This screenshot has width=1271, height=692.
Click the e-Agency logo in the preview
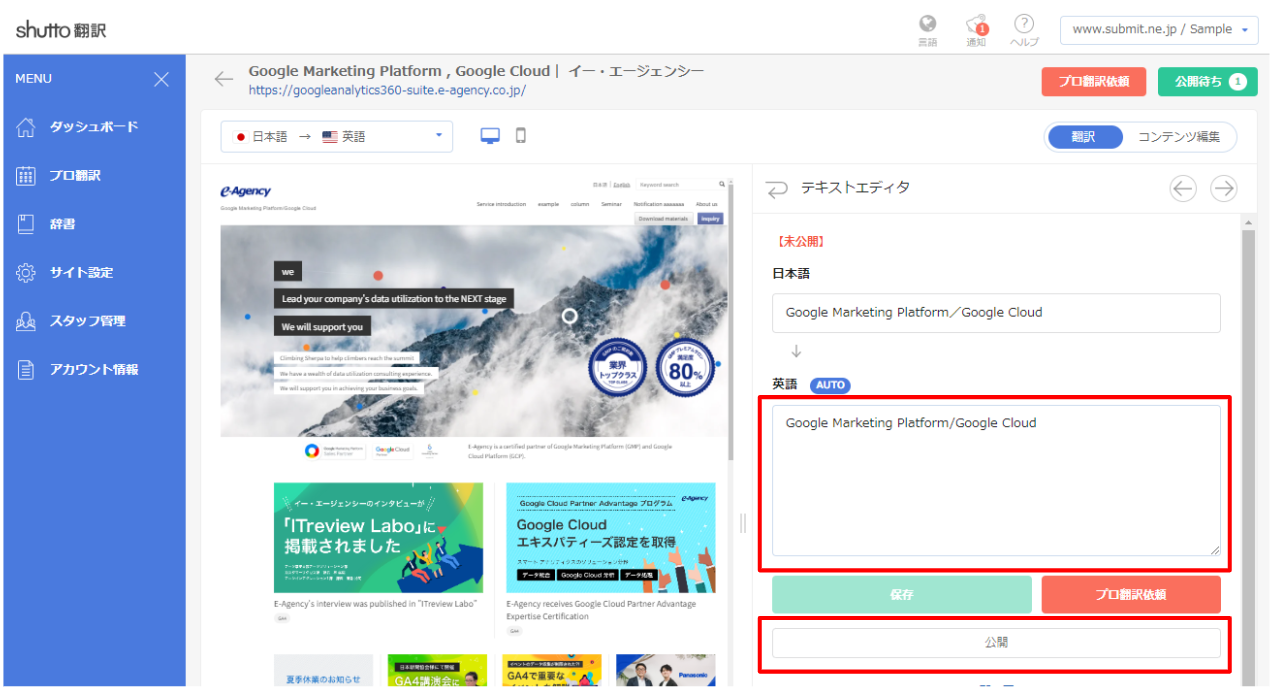[x=245, y=191]
